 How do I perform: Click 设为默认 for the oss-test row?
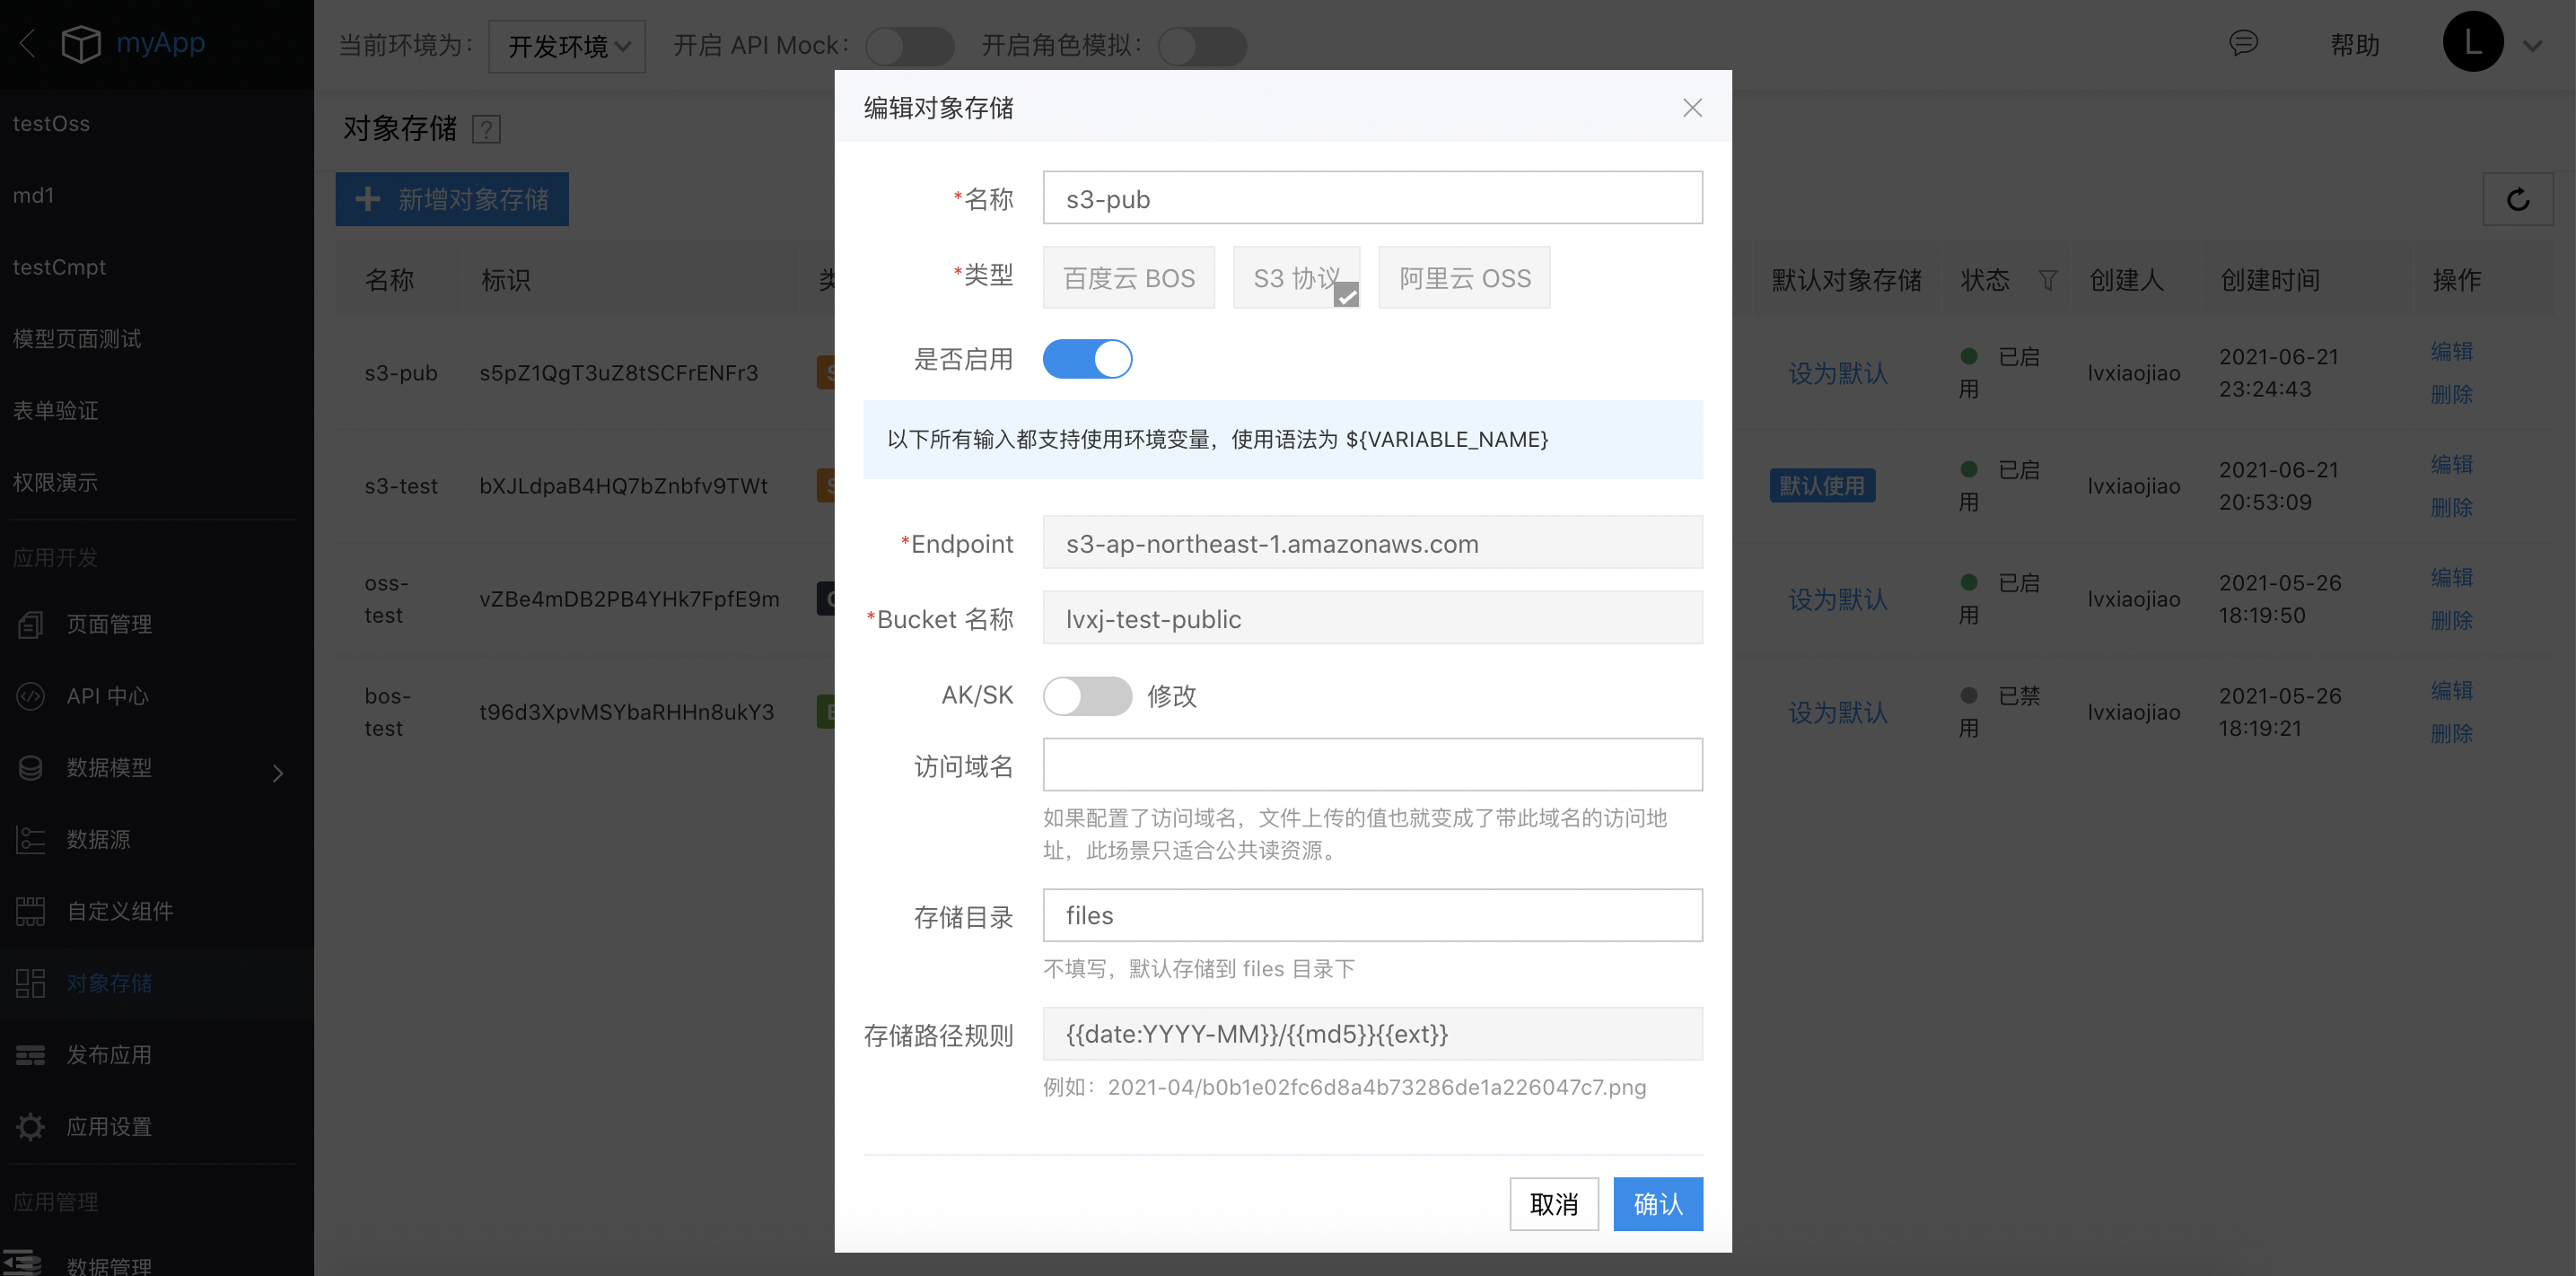(1837, 600)
